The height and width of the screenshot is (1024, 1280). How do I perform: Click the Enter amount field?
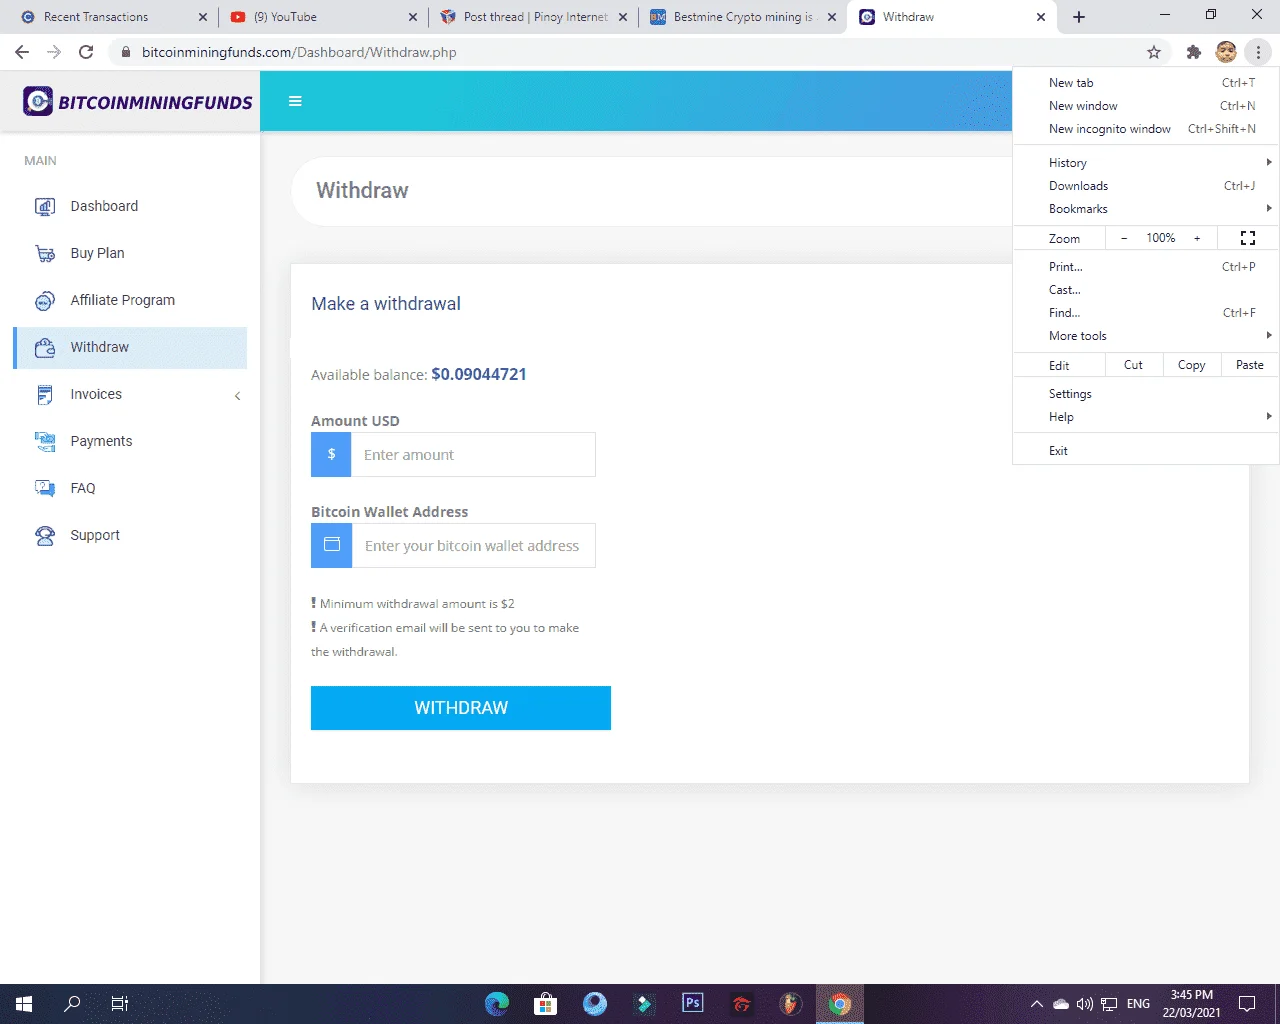point(473,454)
